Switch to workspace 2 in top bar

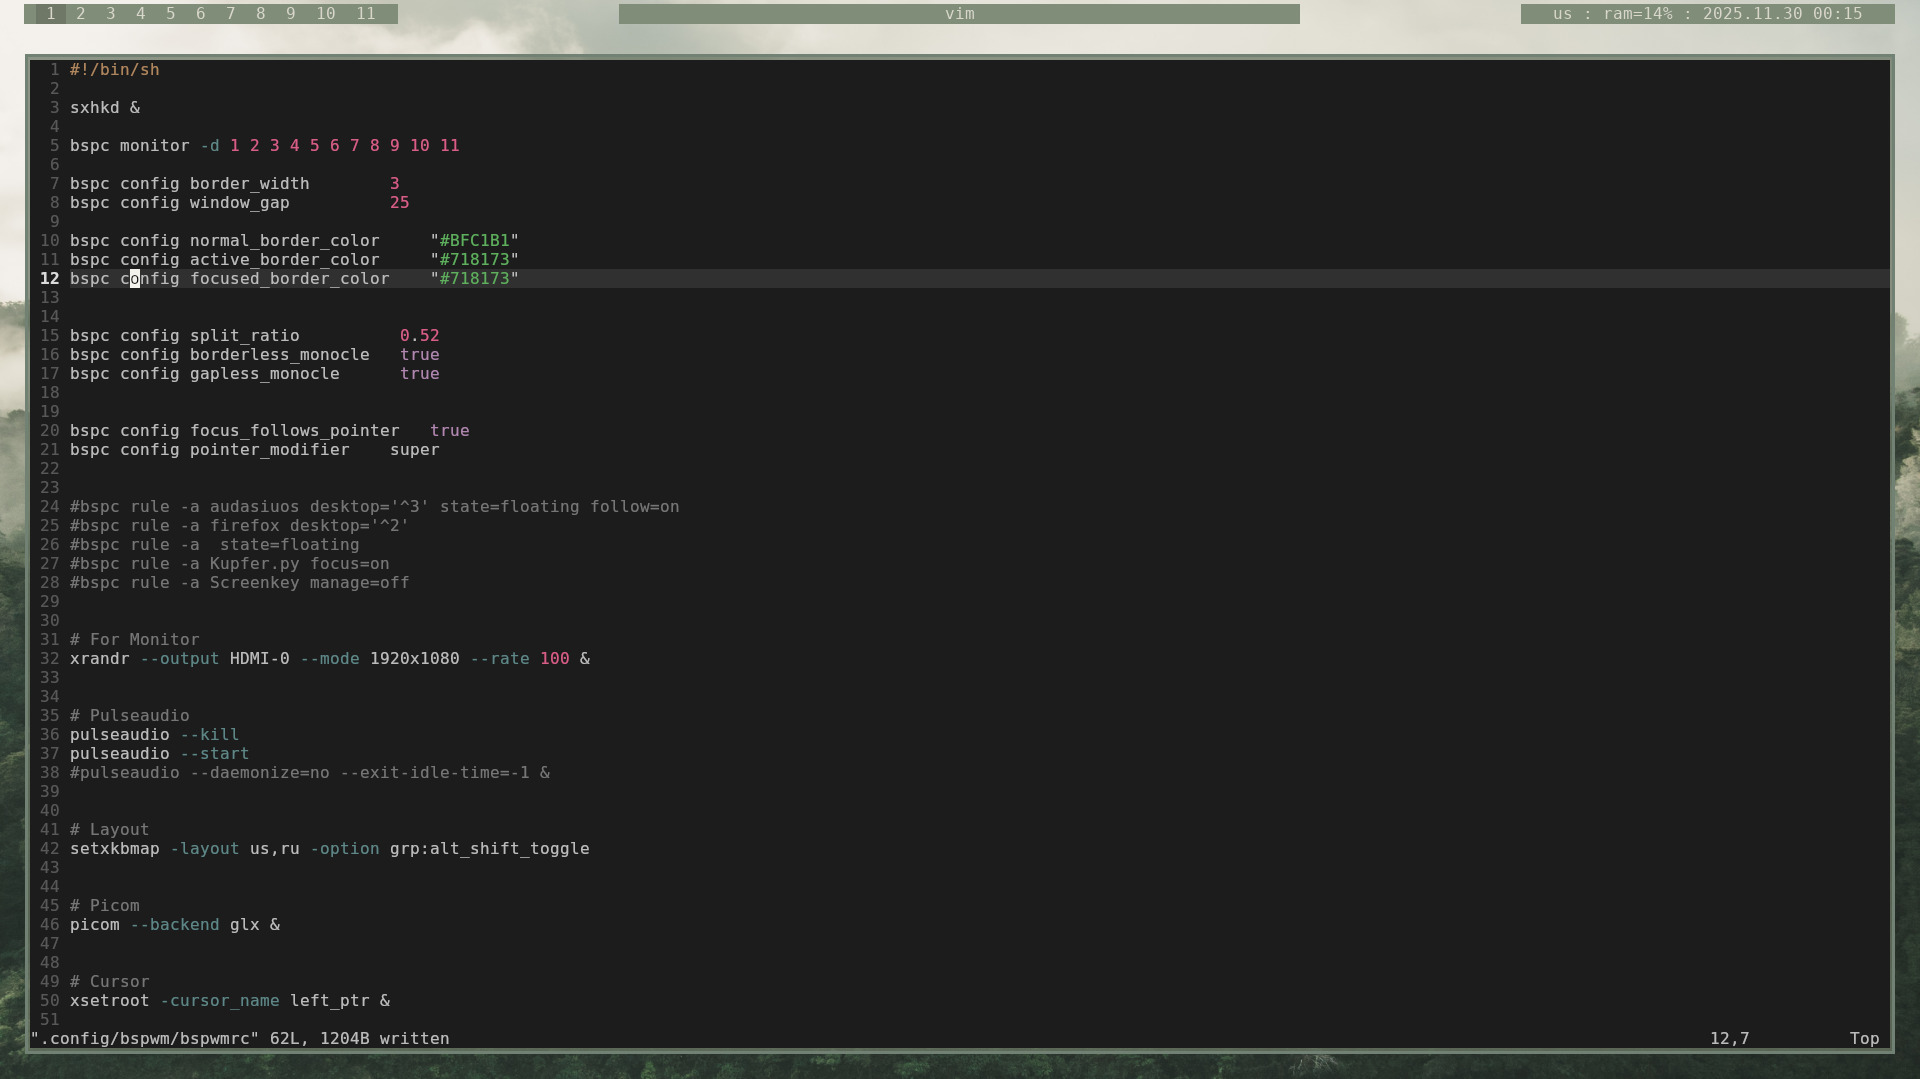click(81, 14)
